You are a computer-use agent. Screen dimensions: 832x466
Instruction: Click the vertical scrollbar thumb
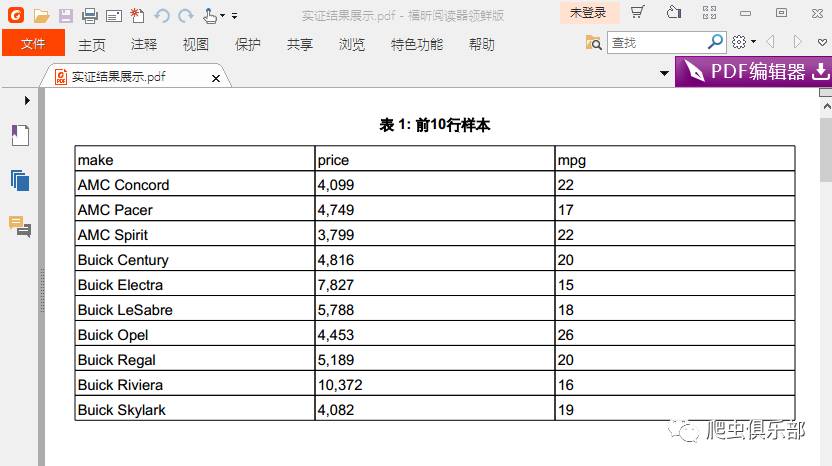pyautogui.click(x=826, y=150)
